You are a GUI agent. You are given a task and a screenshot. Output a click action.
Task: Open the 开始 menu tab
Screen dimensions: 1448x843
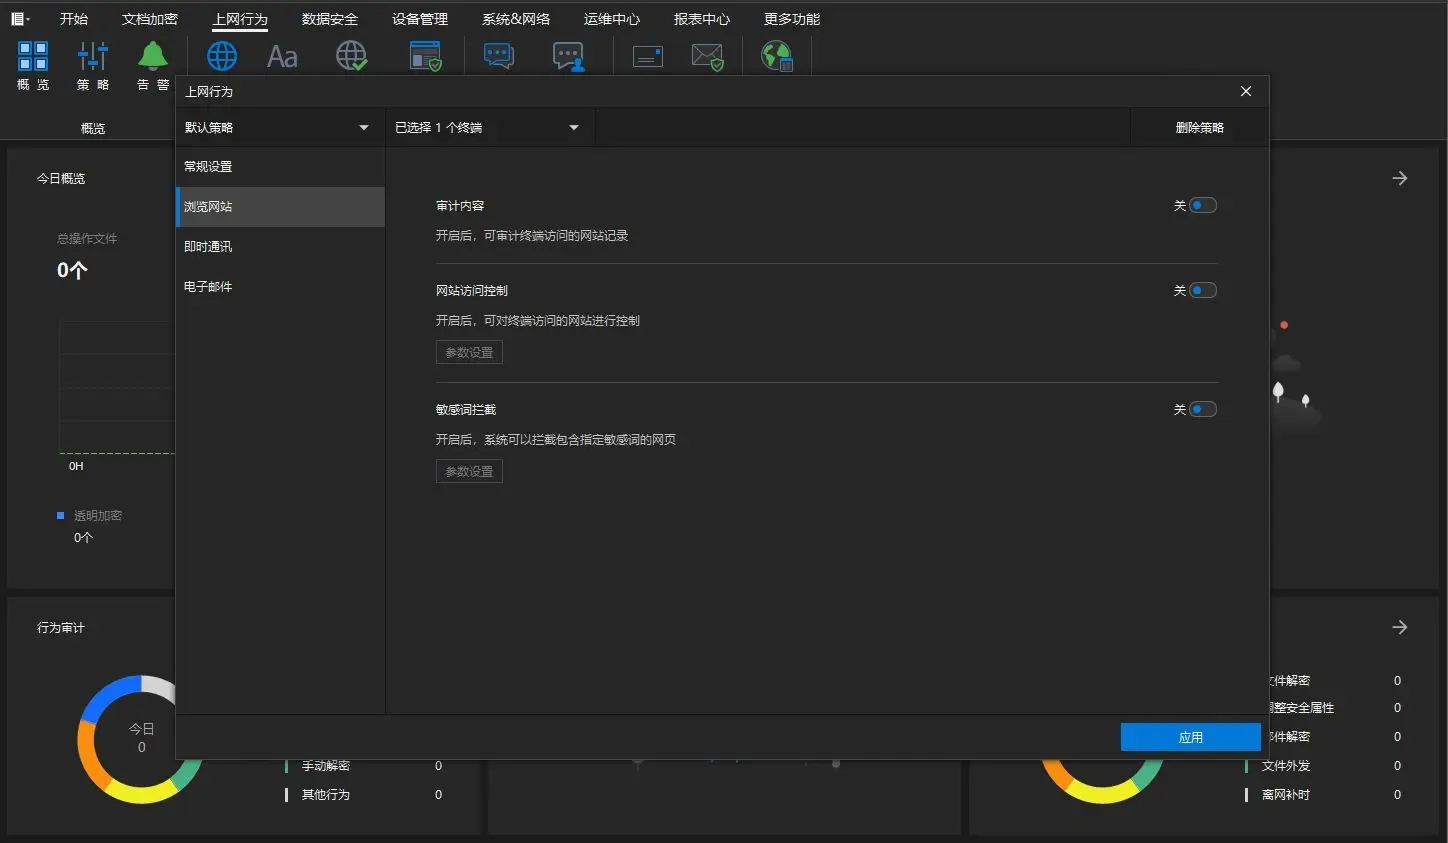coord(74,19)
